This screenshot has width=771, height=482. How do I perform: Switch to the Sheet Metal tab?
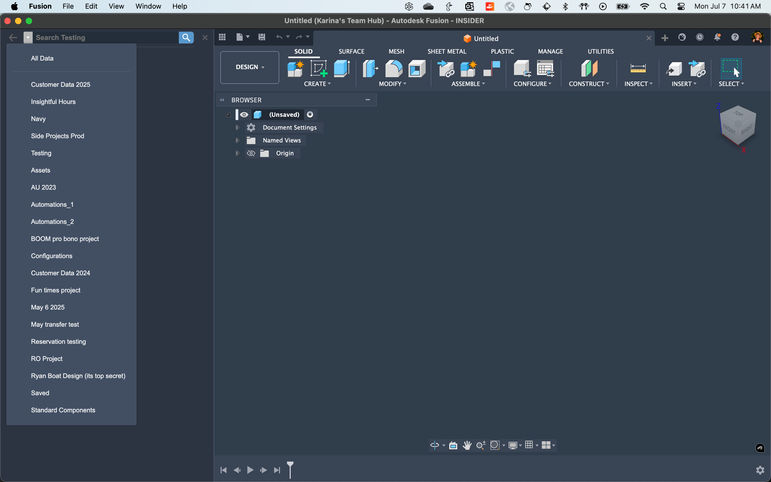446,51
